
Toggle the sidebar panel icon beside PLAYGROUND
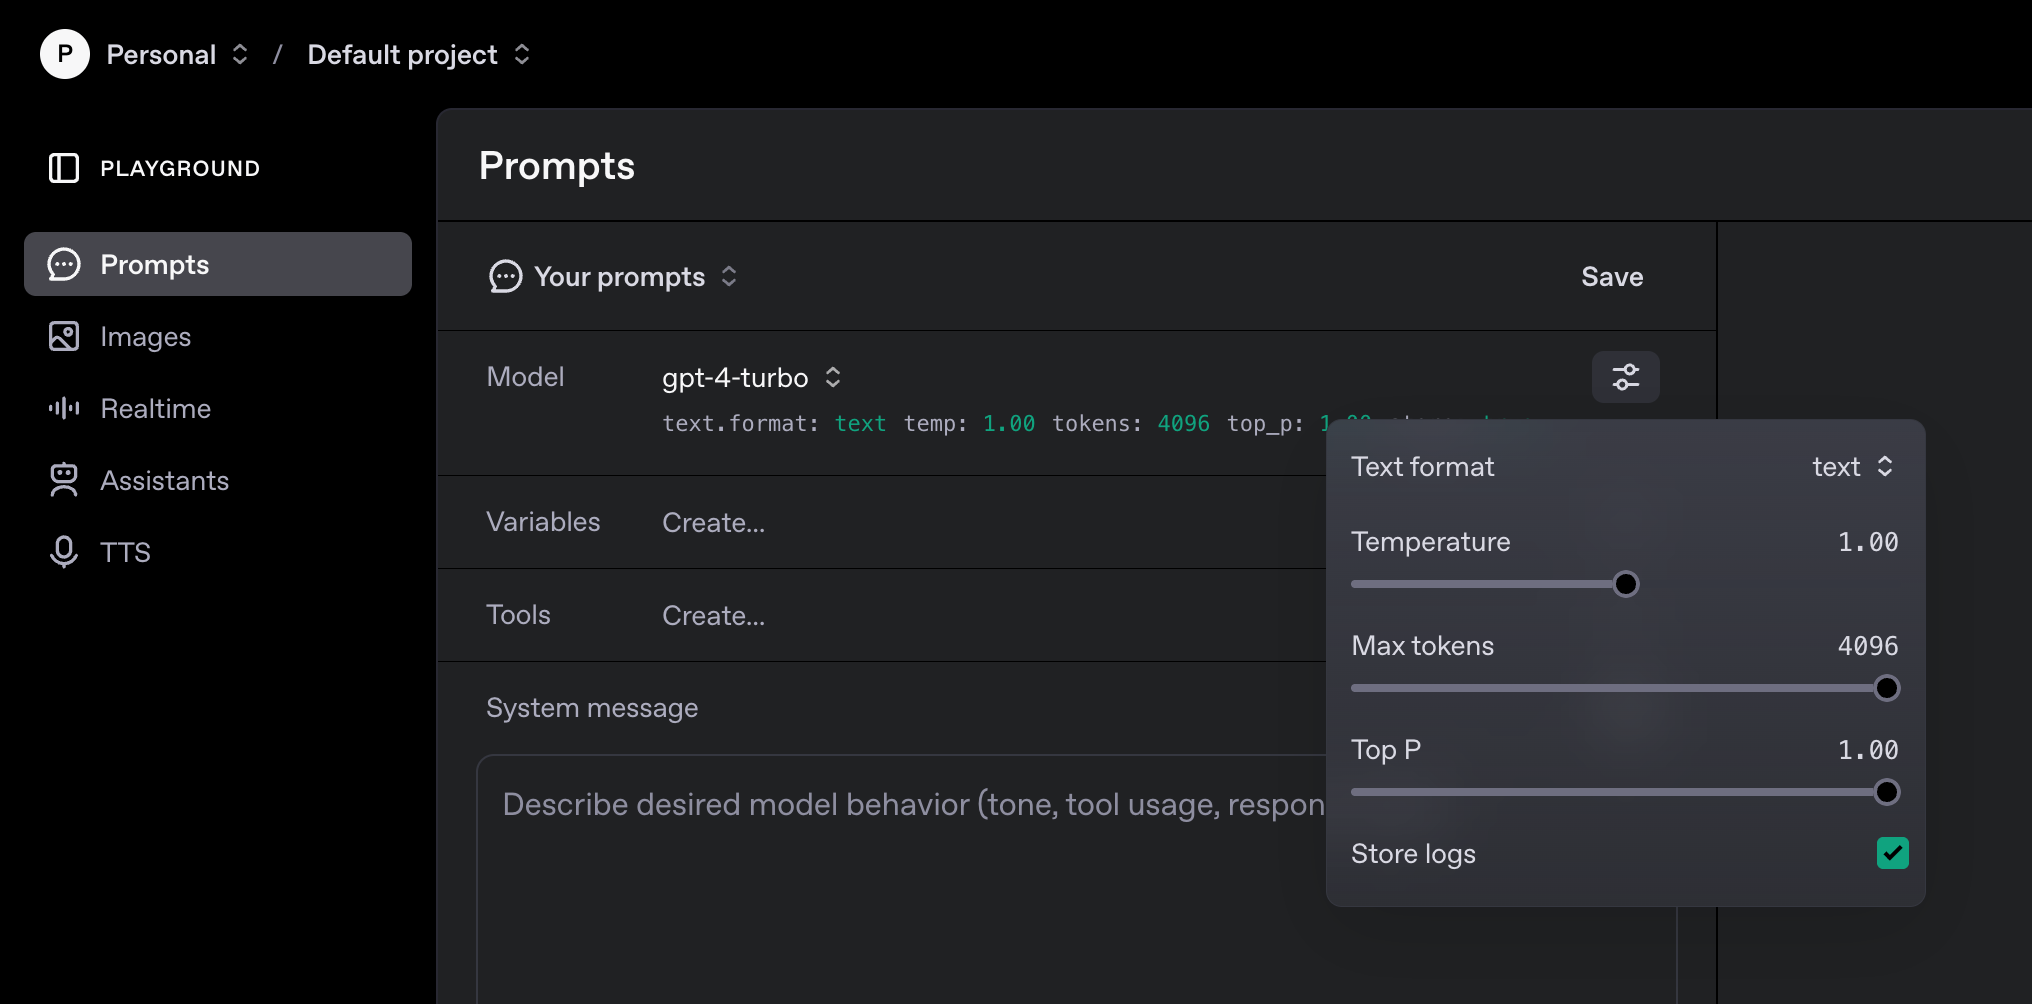[x=64, y=168]
